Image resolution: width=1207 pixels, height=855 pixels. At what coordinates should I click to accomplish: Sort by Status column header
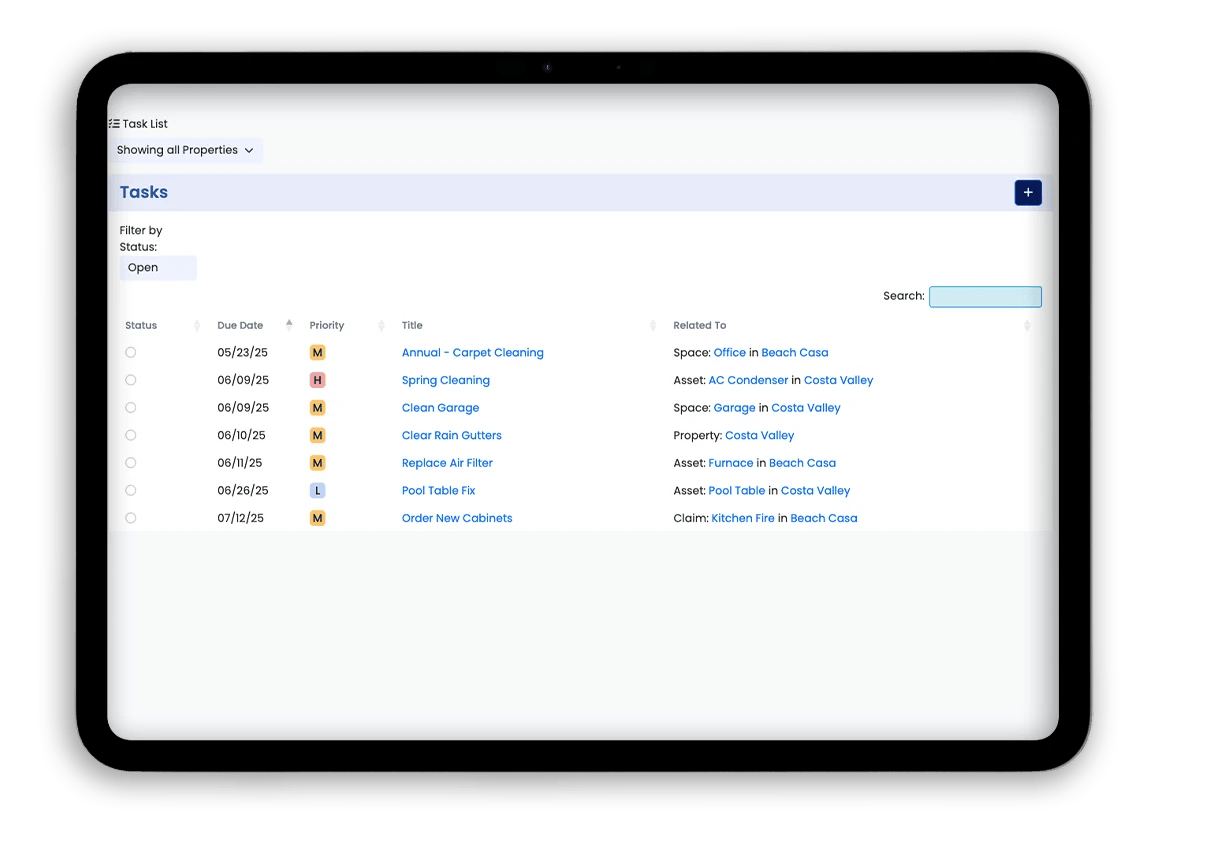click(x=141, y=326)
